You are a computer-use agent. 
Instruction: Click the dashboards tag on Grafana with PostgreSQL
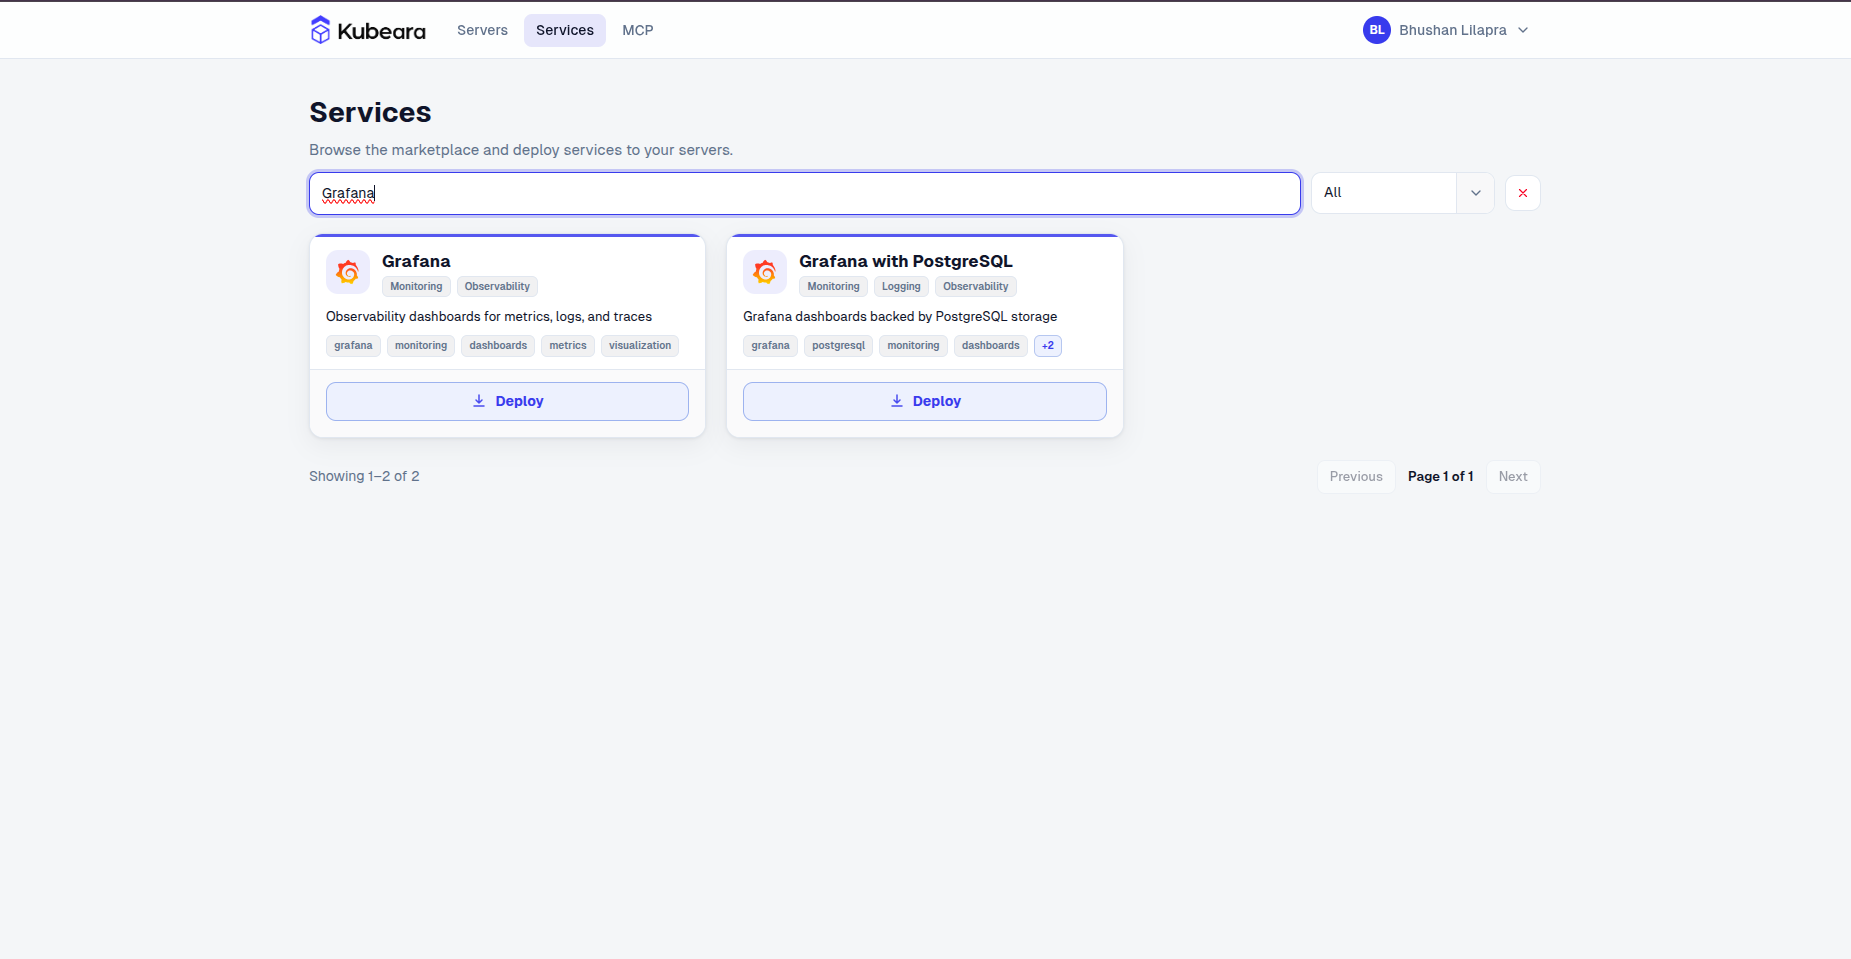click(991, 346)
